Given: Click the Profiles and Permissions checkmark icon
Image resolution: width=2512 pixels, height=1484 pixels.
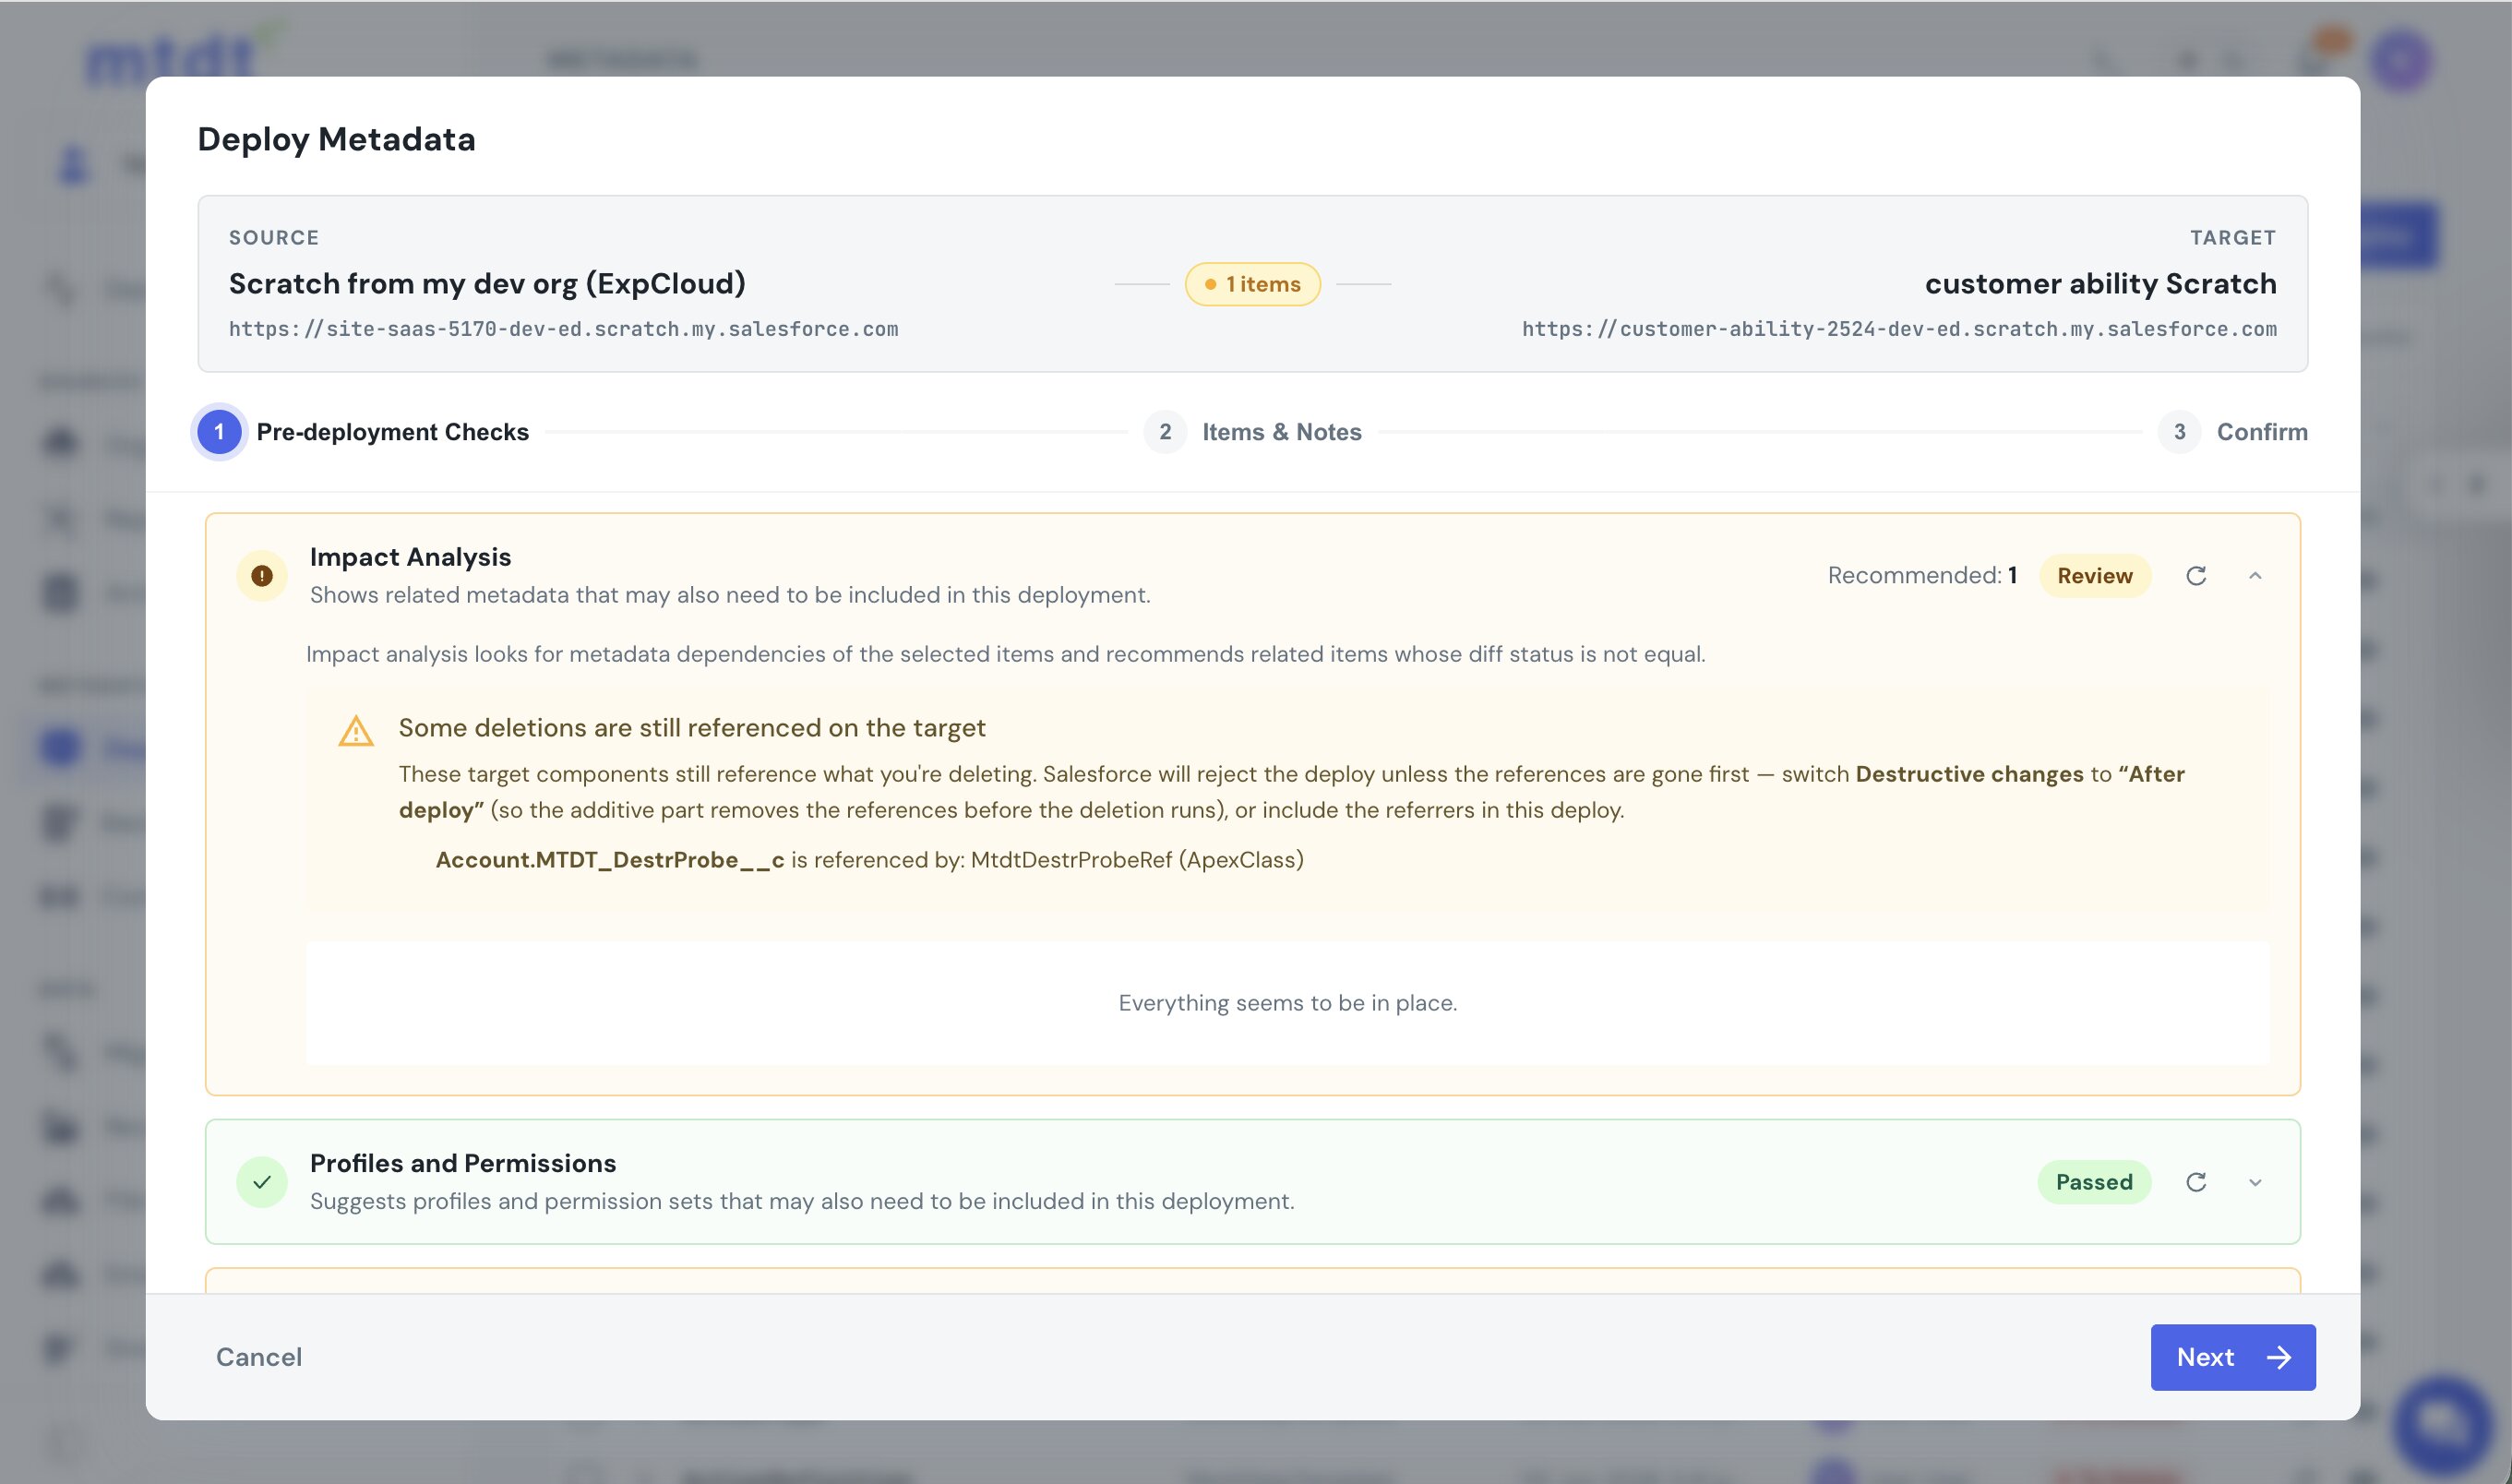Looking at the screenshot, I should coord(262,1182).
